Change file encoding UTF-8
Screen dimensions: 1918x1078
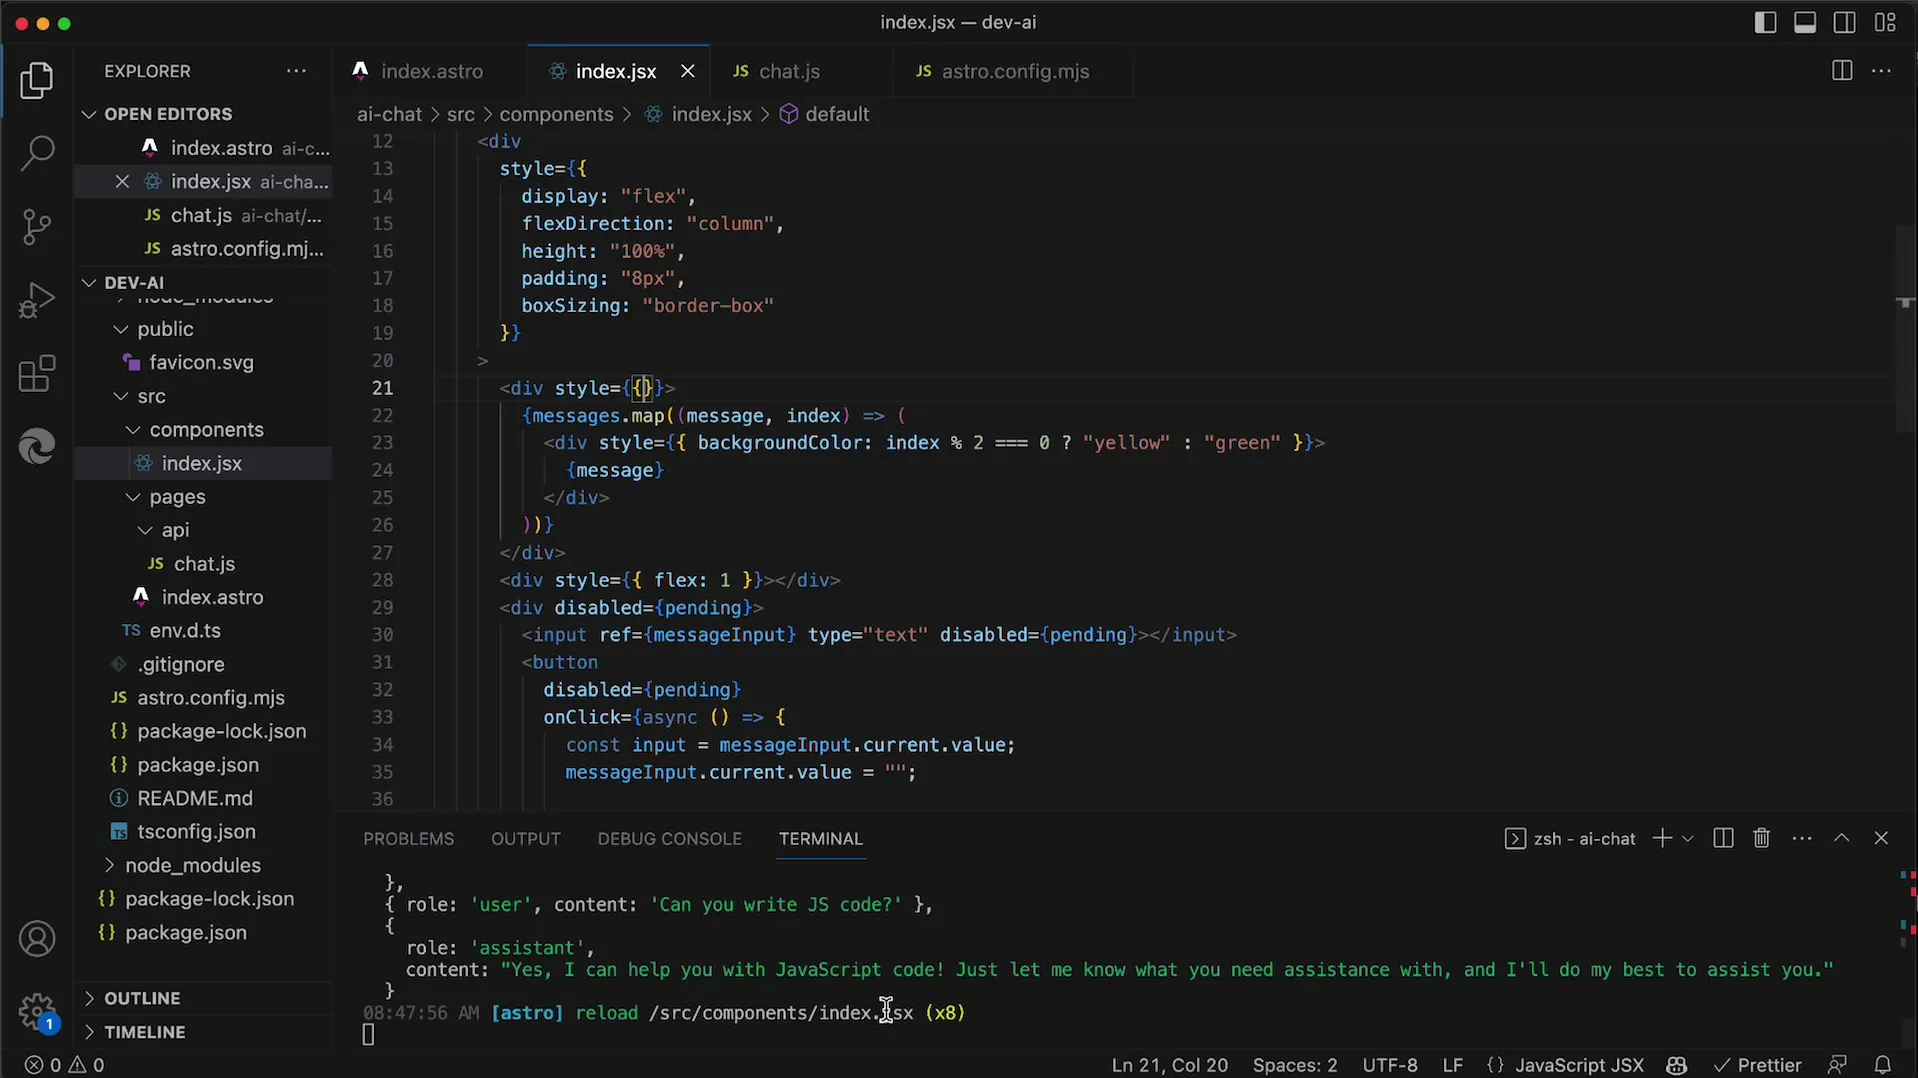(x=1389, y=1065)
